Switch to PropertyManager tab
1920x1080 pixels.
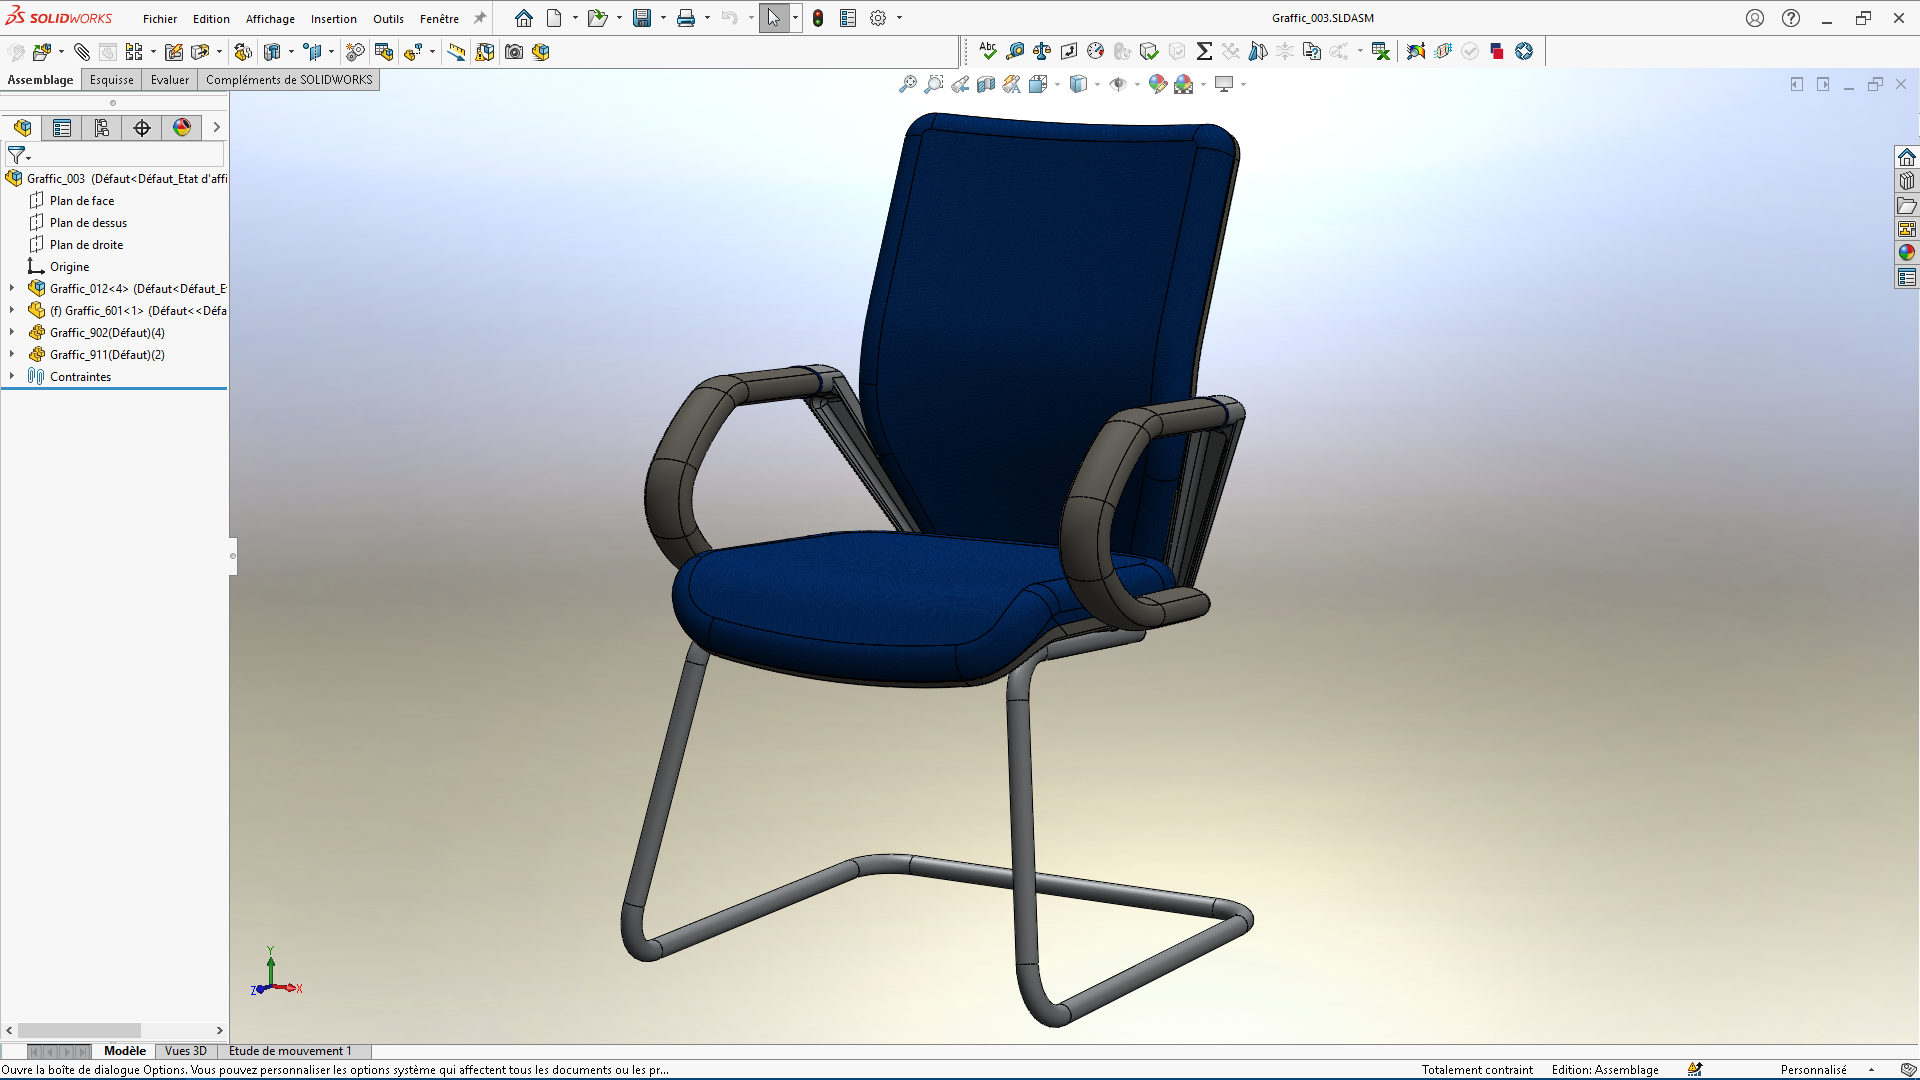pos(62,127)
